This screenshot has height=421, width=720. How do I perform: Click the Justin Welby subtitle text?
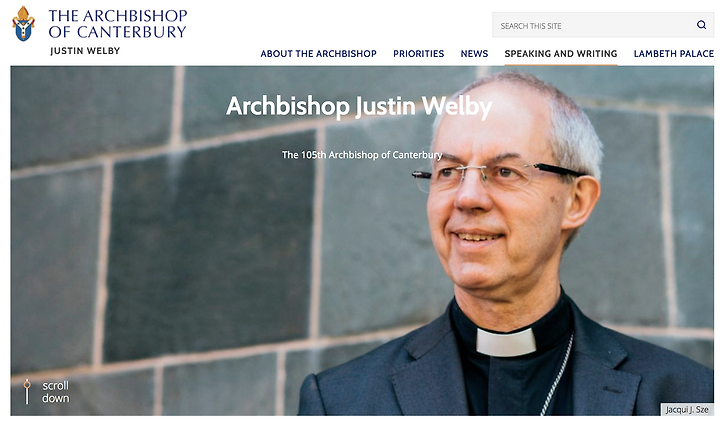point(85,51)
